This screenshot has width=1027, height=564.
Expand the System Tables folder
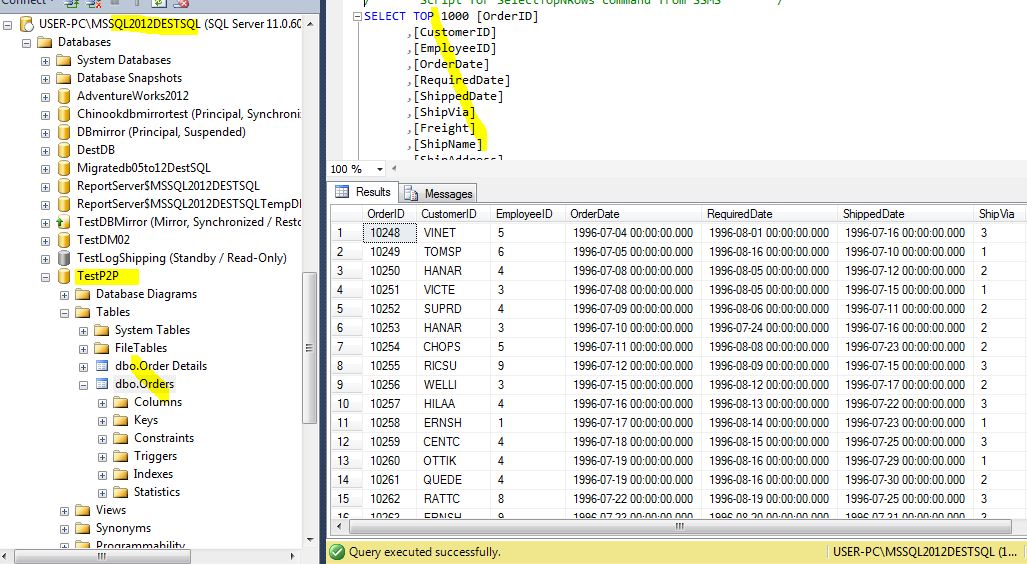point(83,331)
